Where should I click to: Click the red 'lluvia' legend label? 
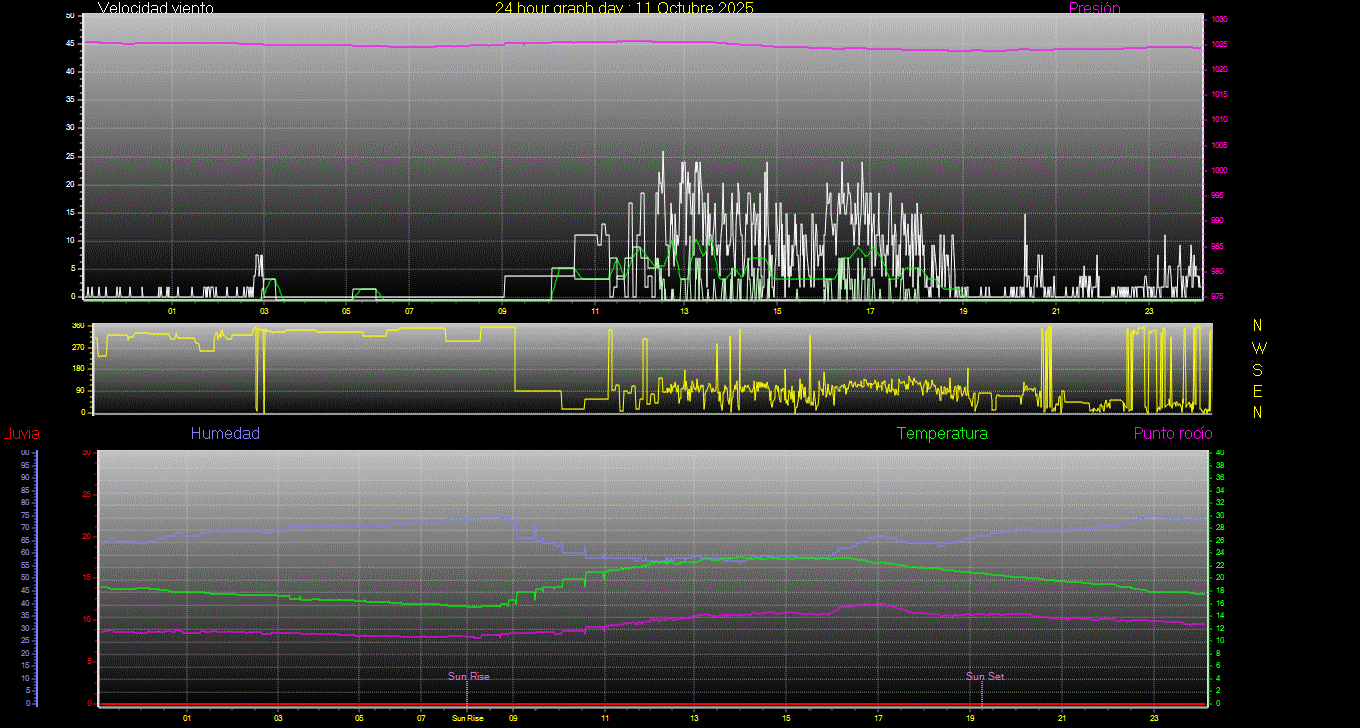[x=21, y=434]
